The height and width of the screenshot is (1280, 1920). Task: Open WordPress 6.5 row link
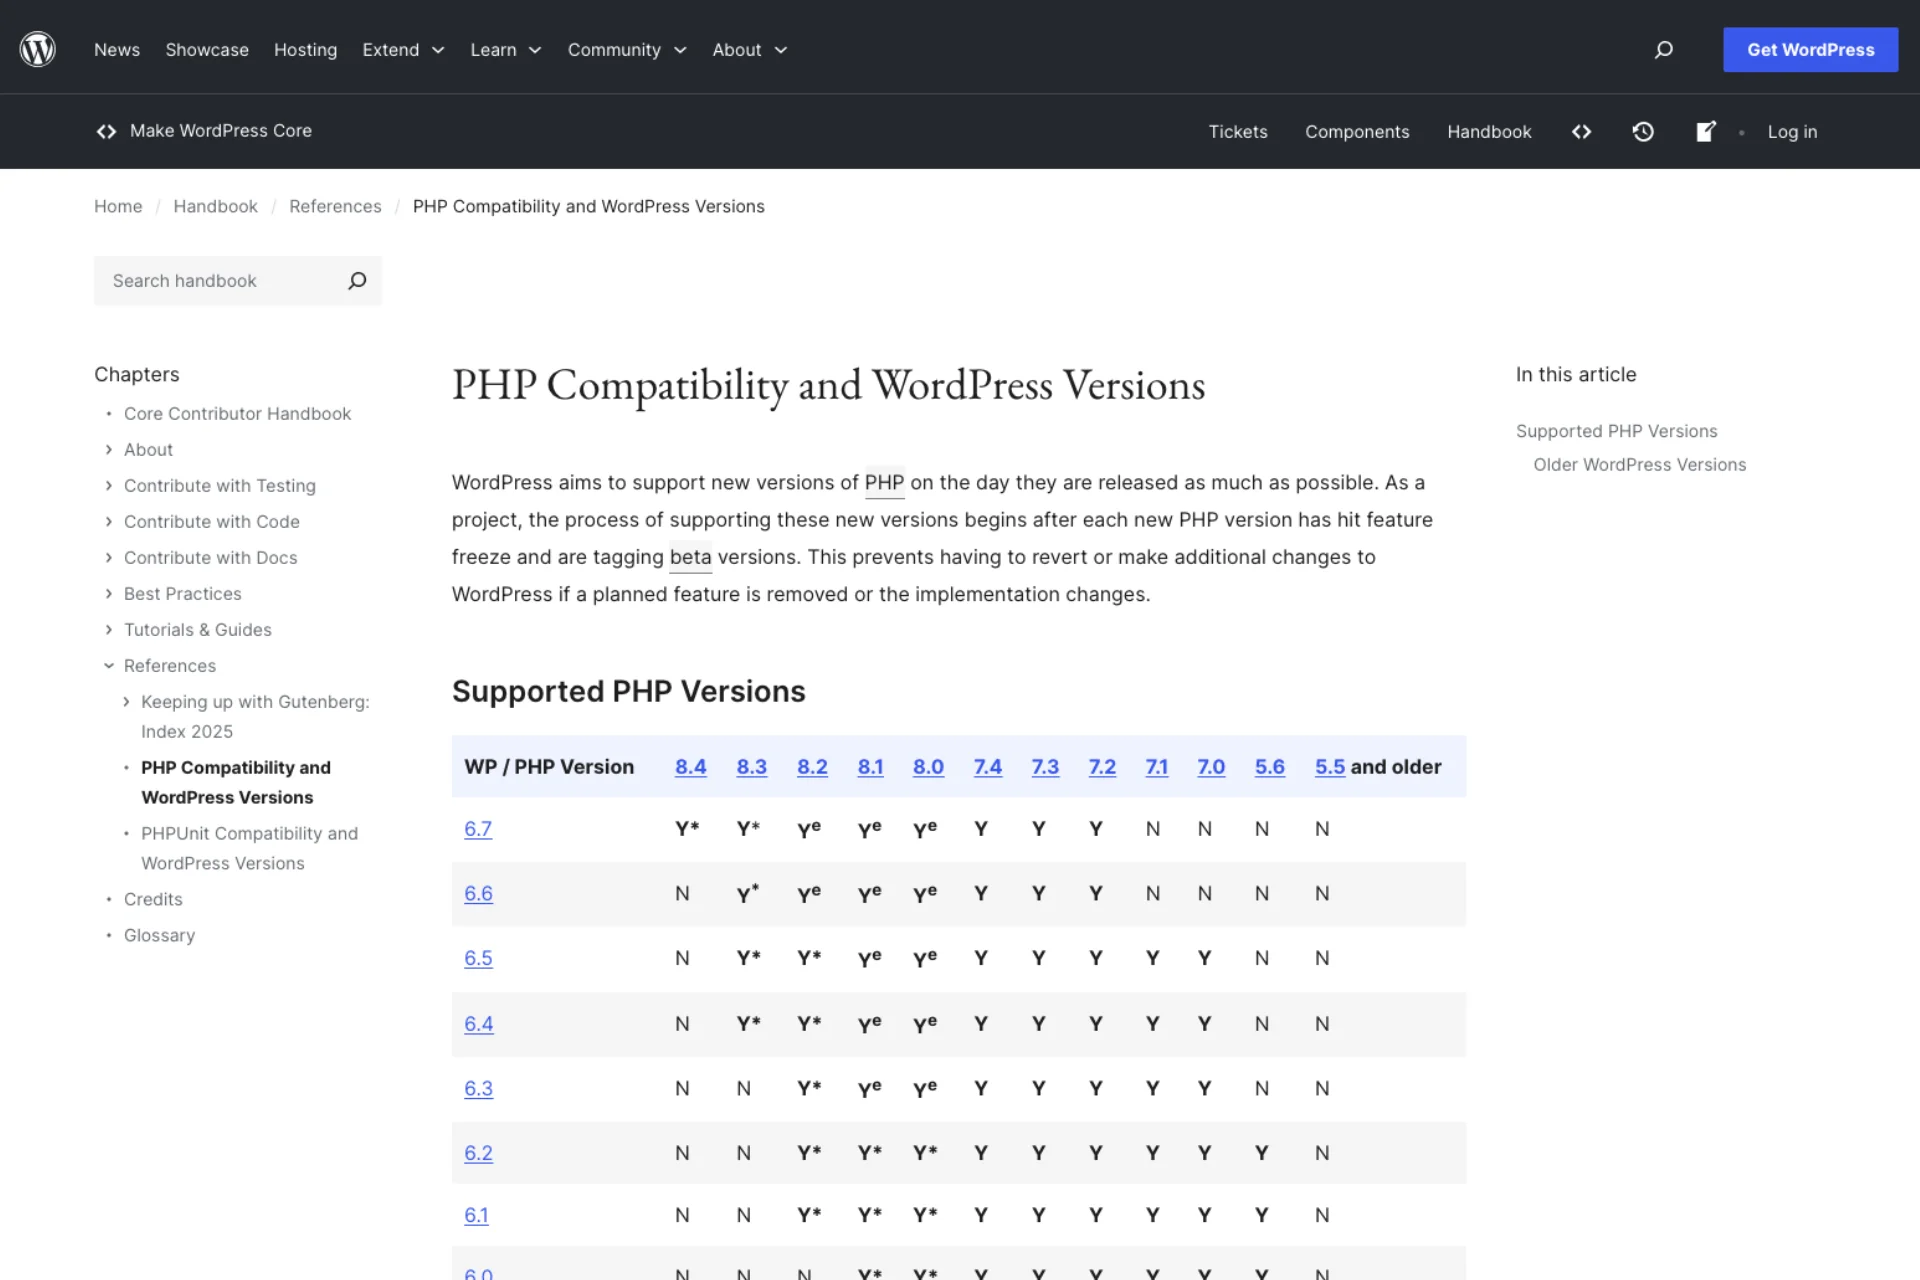pyautogui.click(x=478, y=958)
